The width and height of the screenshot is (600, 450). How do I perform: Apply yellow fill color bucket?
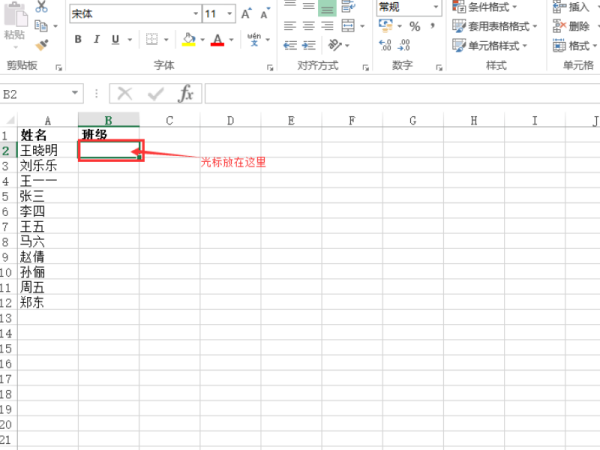coord(189,39)
